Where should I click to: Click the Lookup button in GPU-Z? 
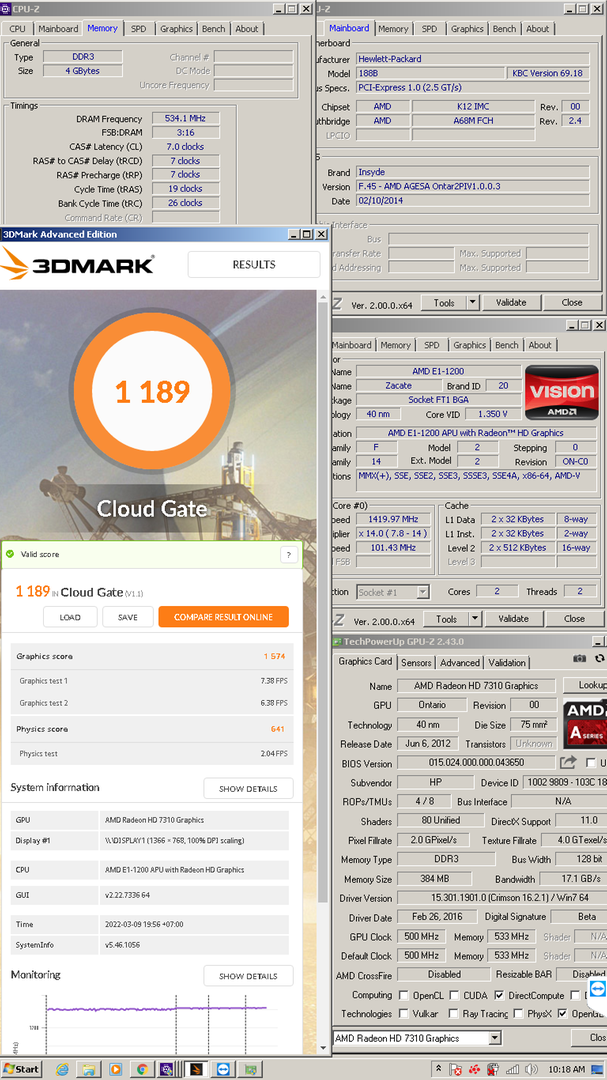pos(585,685)
